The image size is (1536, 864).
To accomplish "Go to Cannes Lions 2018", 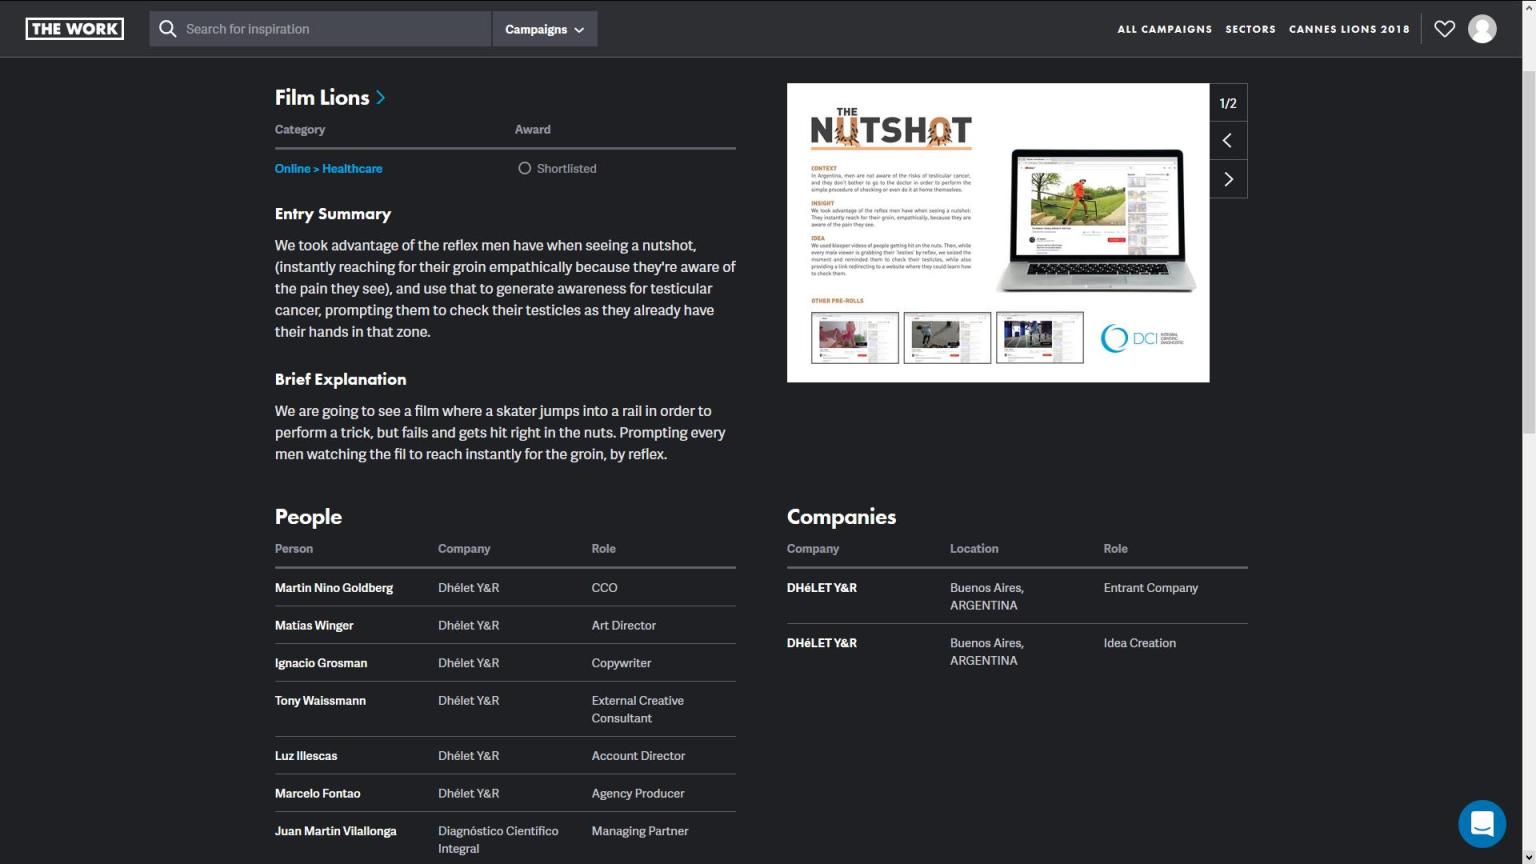I will click(x=1348, y=29).
